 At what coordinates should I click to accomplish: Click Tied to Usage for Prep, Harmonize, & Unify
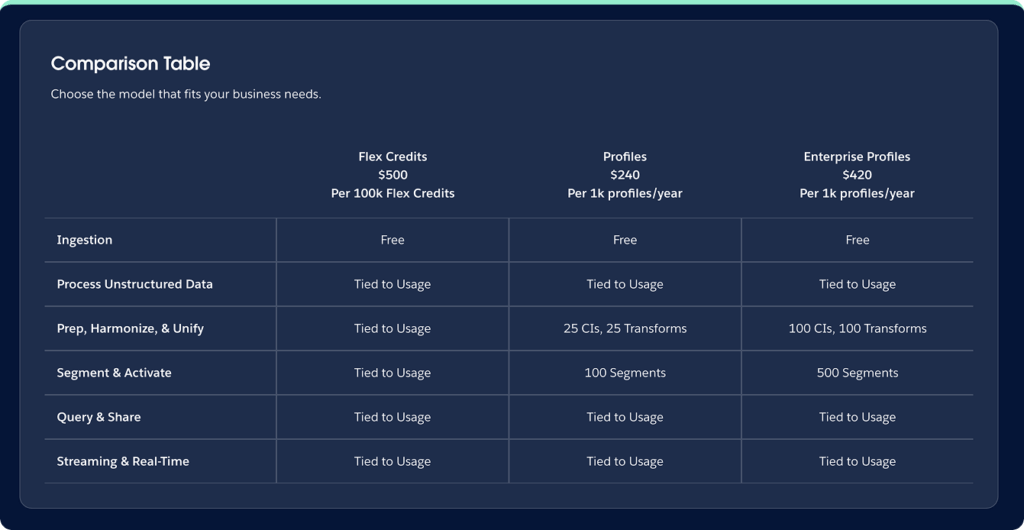tap(392, 328)
